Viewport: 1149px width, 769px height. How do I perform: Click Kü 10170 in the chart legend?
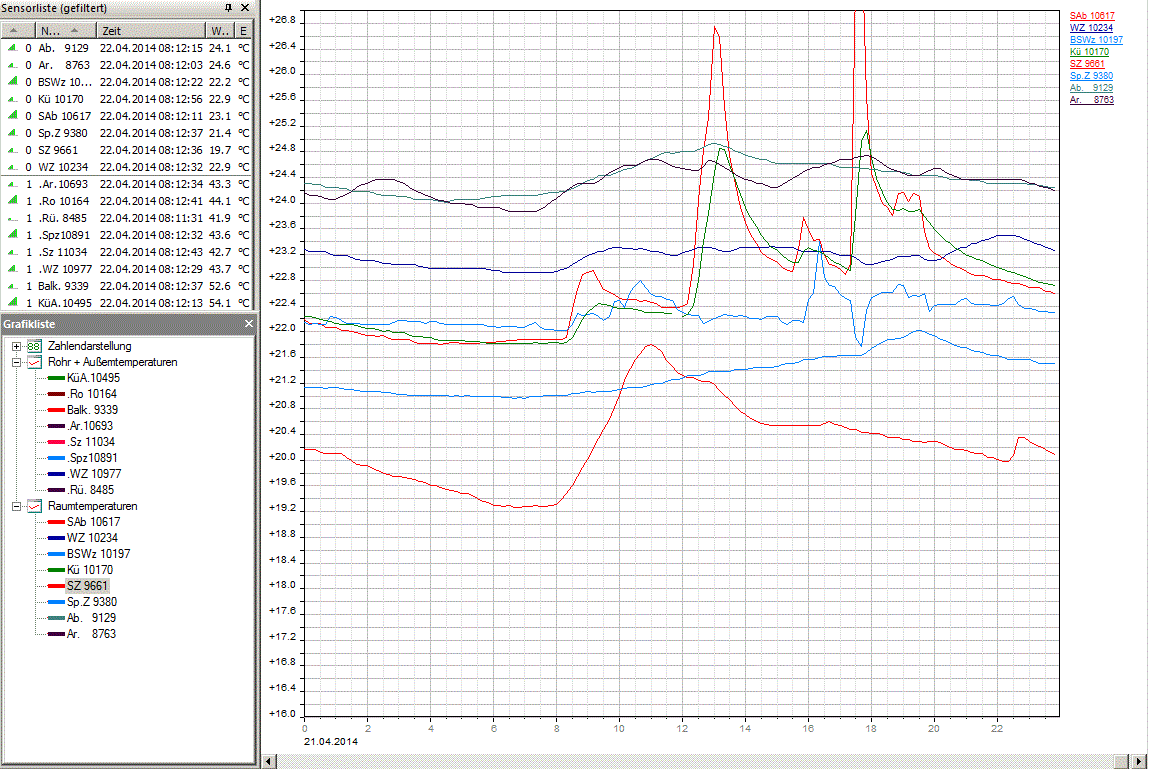pos(1089,52)
